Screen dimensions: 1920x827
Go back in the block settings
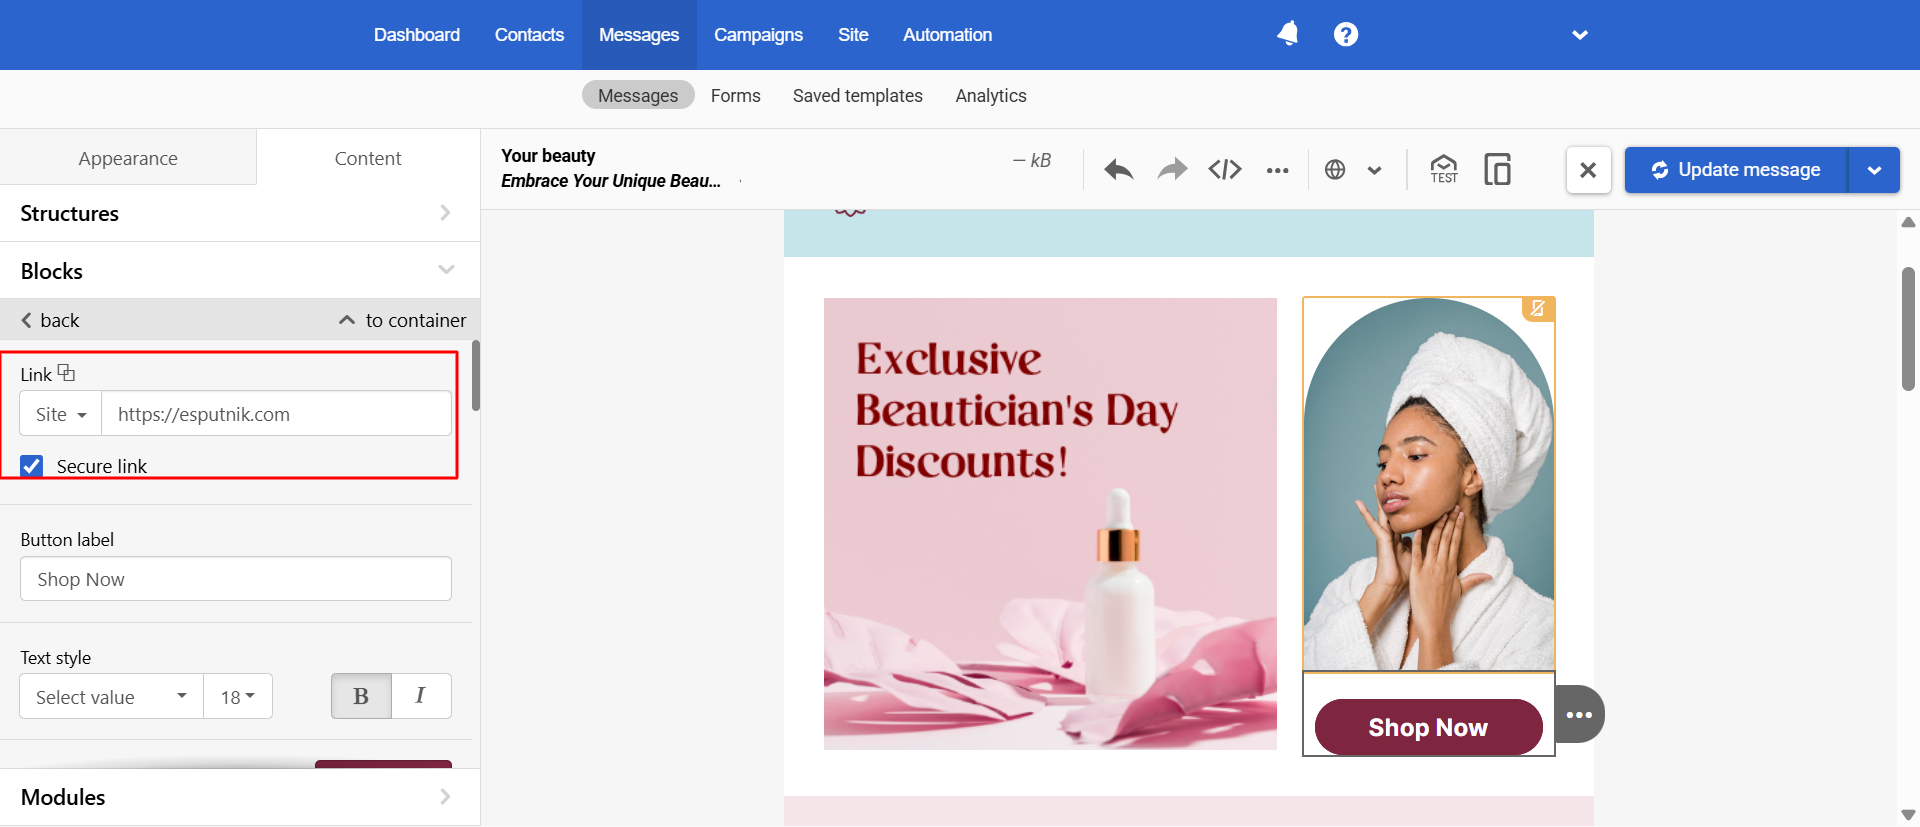pyautogui.click(x=50, y=320)
